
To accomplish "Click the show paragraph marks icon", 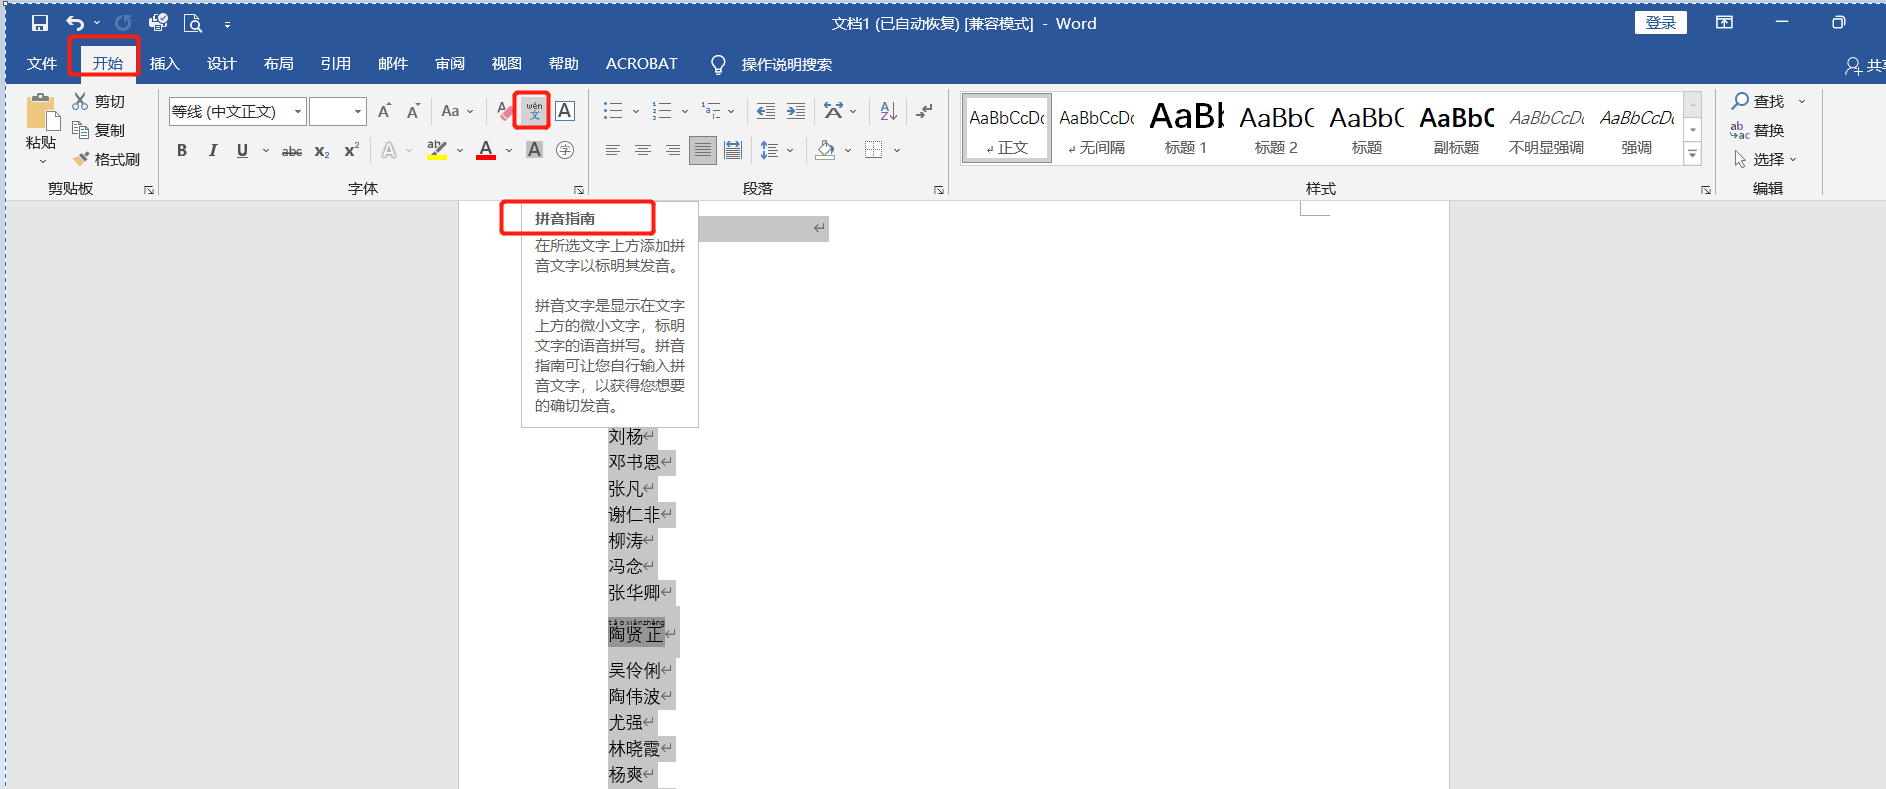I will tap(925, 111).
